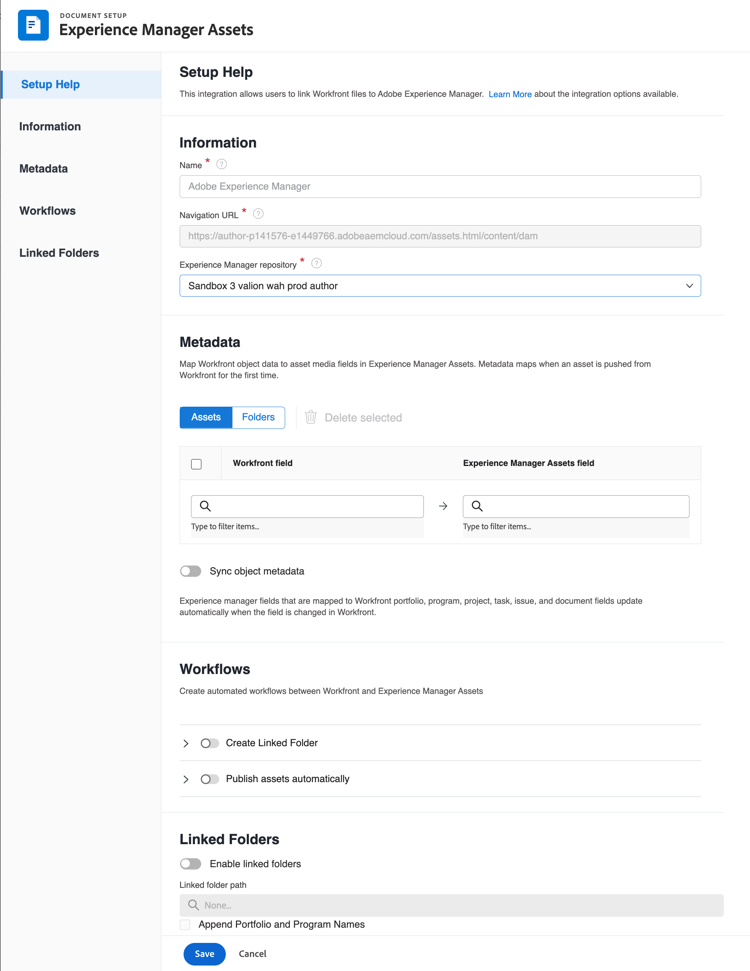The height and width of the screenshot is (971, 750).
Task: Expand the Create Linked Folder section
Action: coord(186,744)
